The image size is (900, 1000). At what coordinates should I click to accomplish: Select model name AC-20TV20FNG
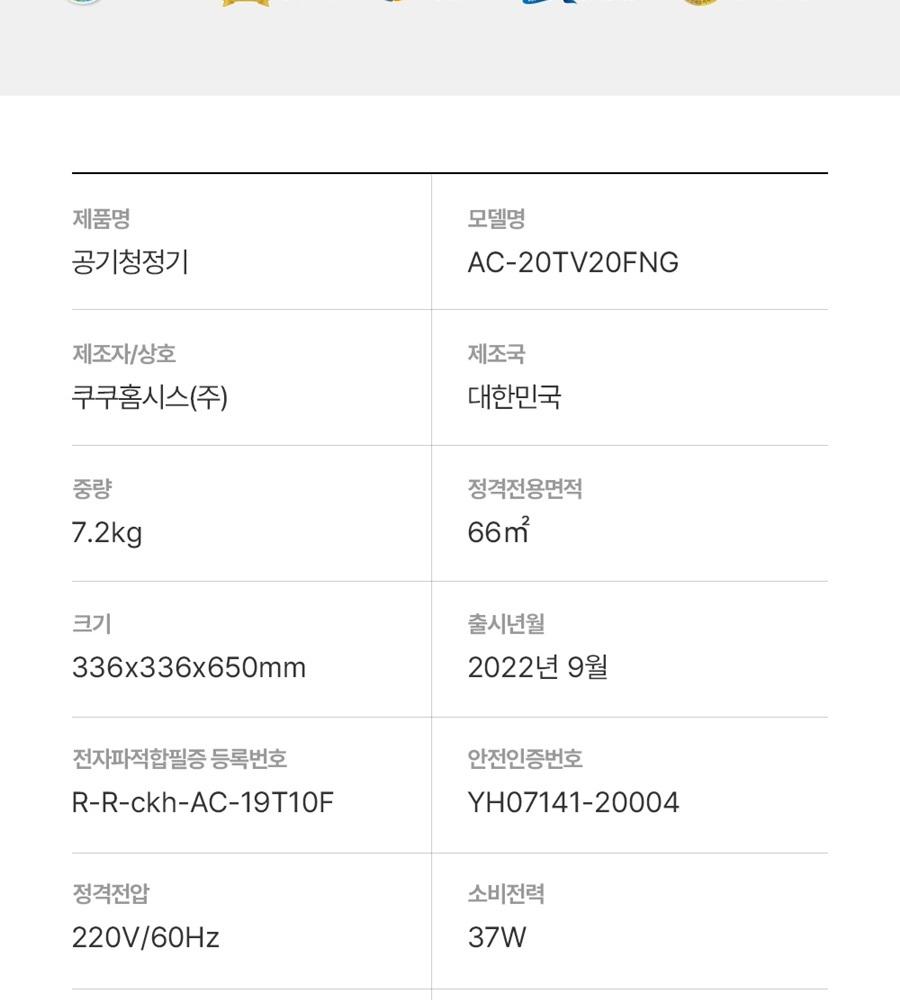573,262
